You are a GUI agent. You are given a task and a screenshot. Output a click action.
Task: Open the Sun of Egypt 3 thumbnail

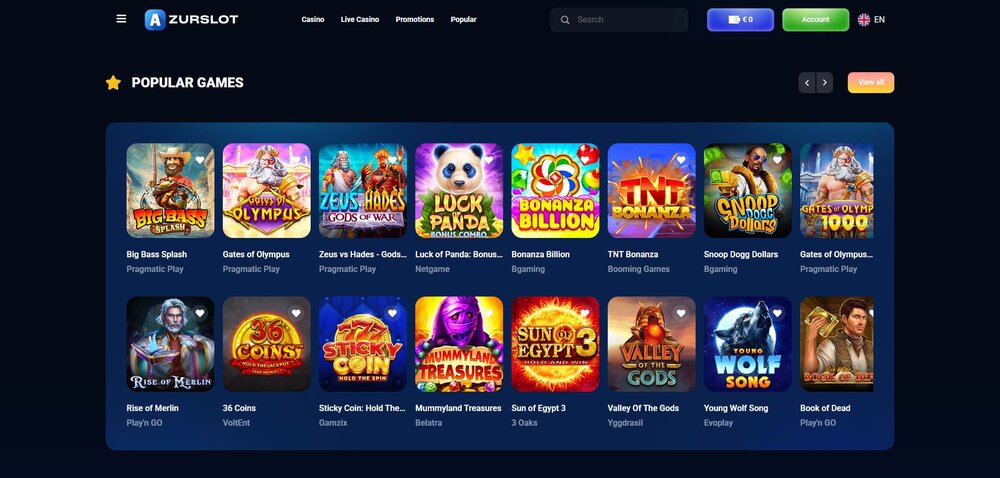(555, 344)
